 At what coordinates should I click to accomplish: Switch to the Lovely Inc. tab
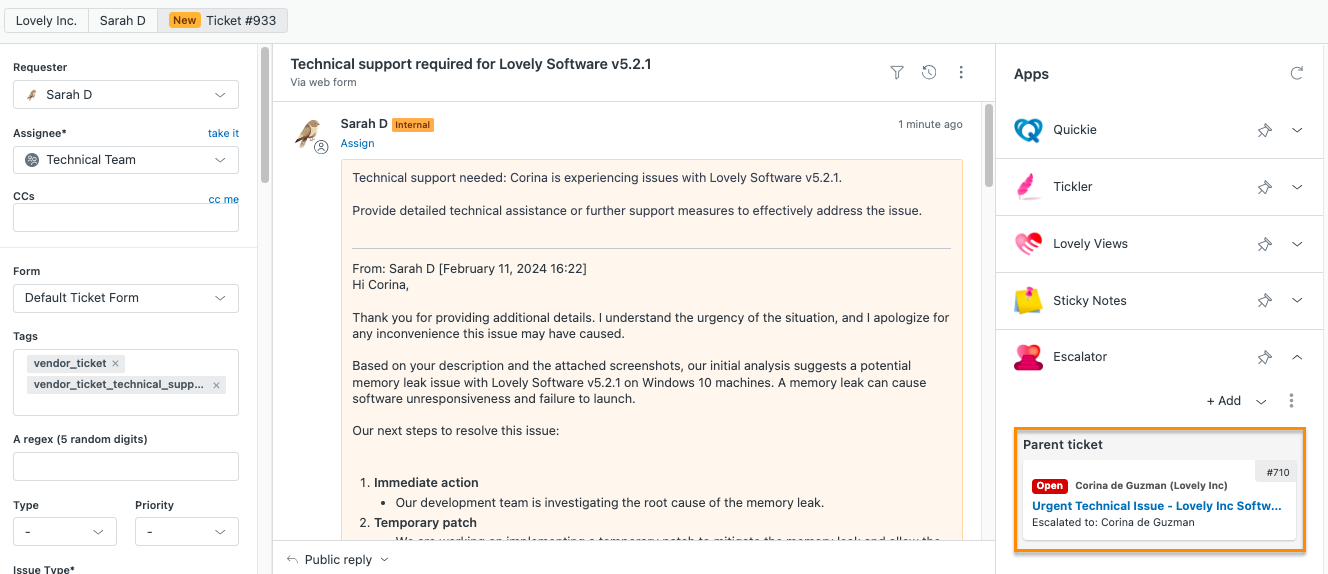[46, 20]
